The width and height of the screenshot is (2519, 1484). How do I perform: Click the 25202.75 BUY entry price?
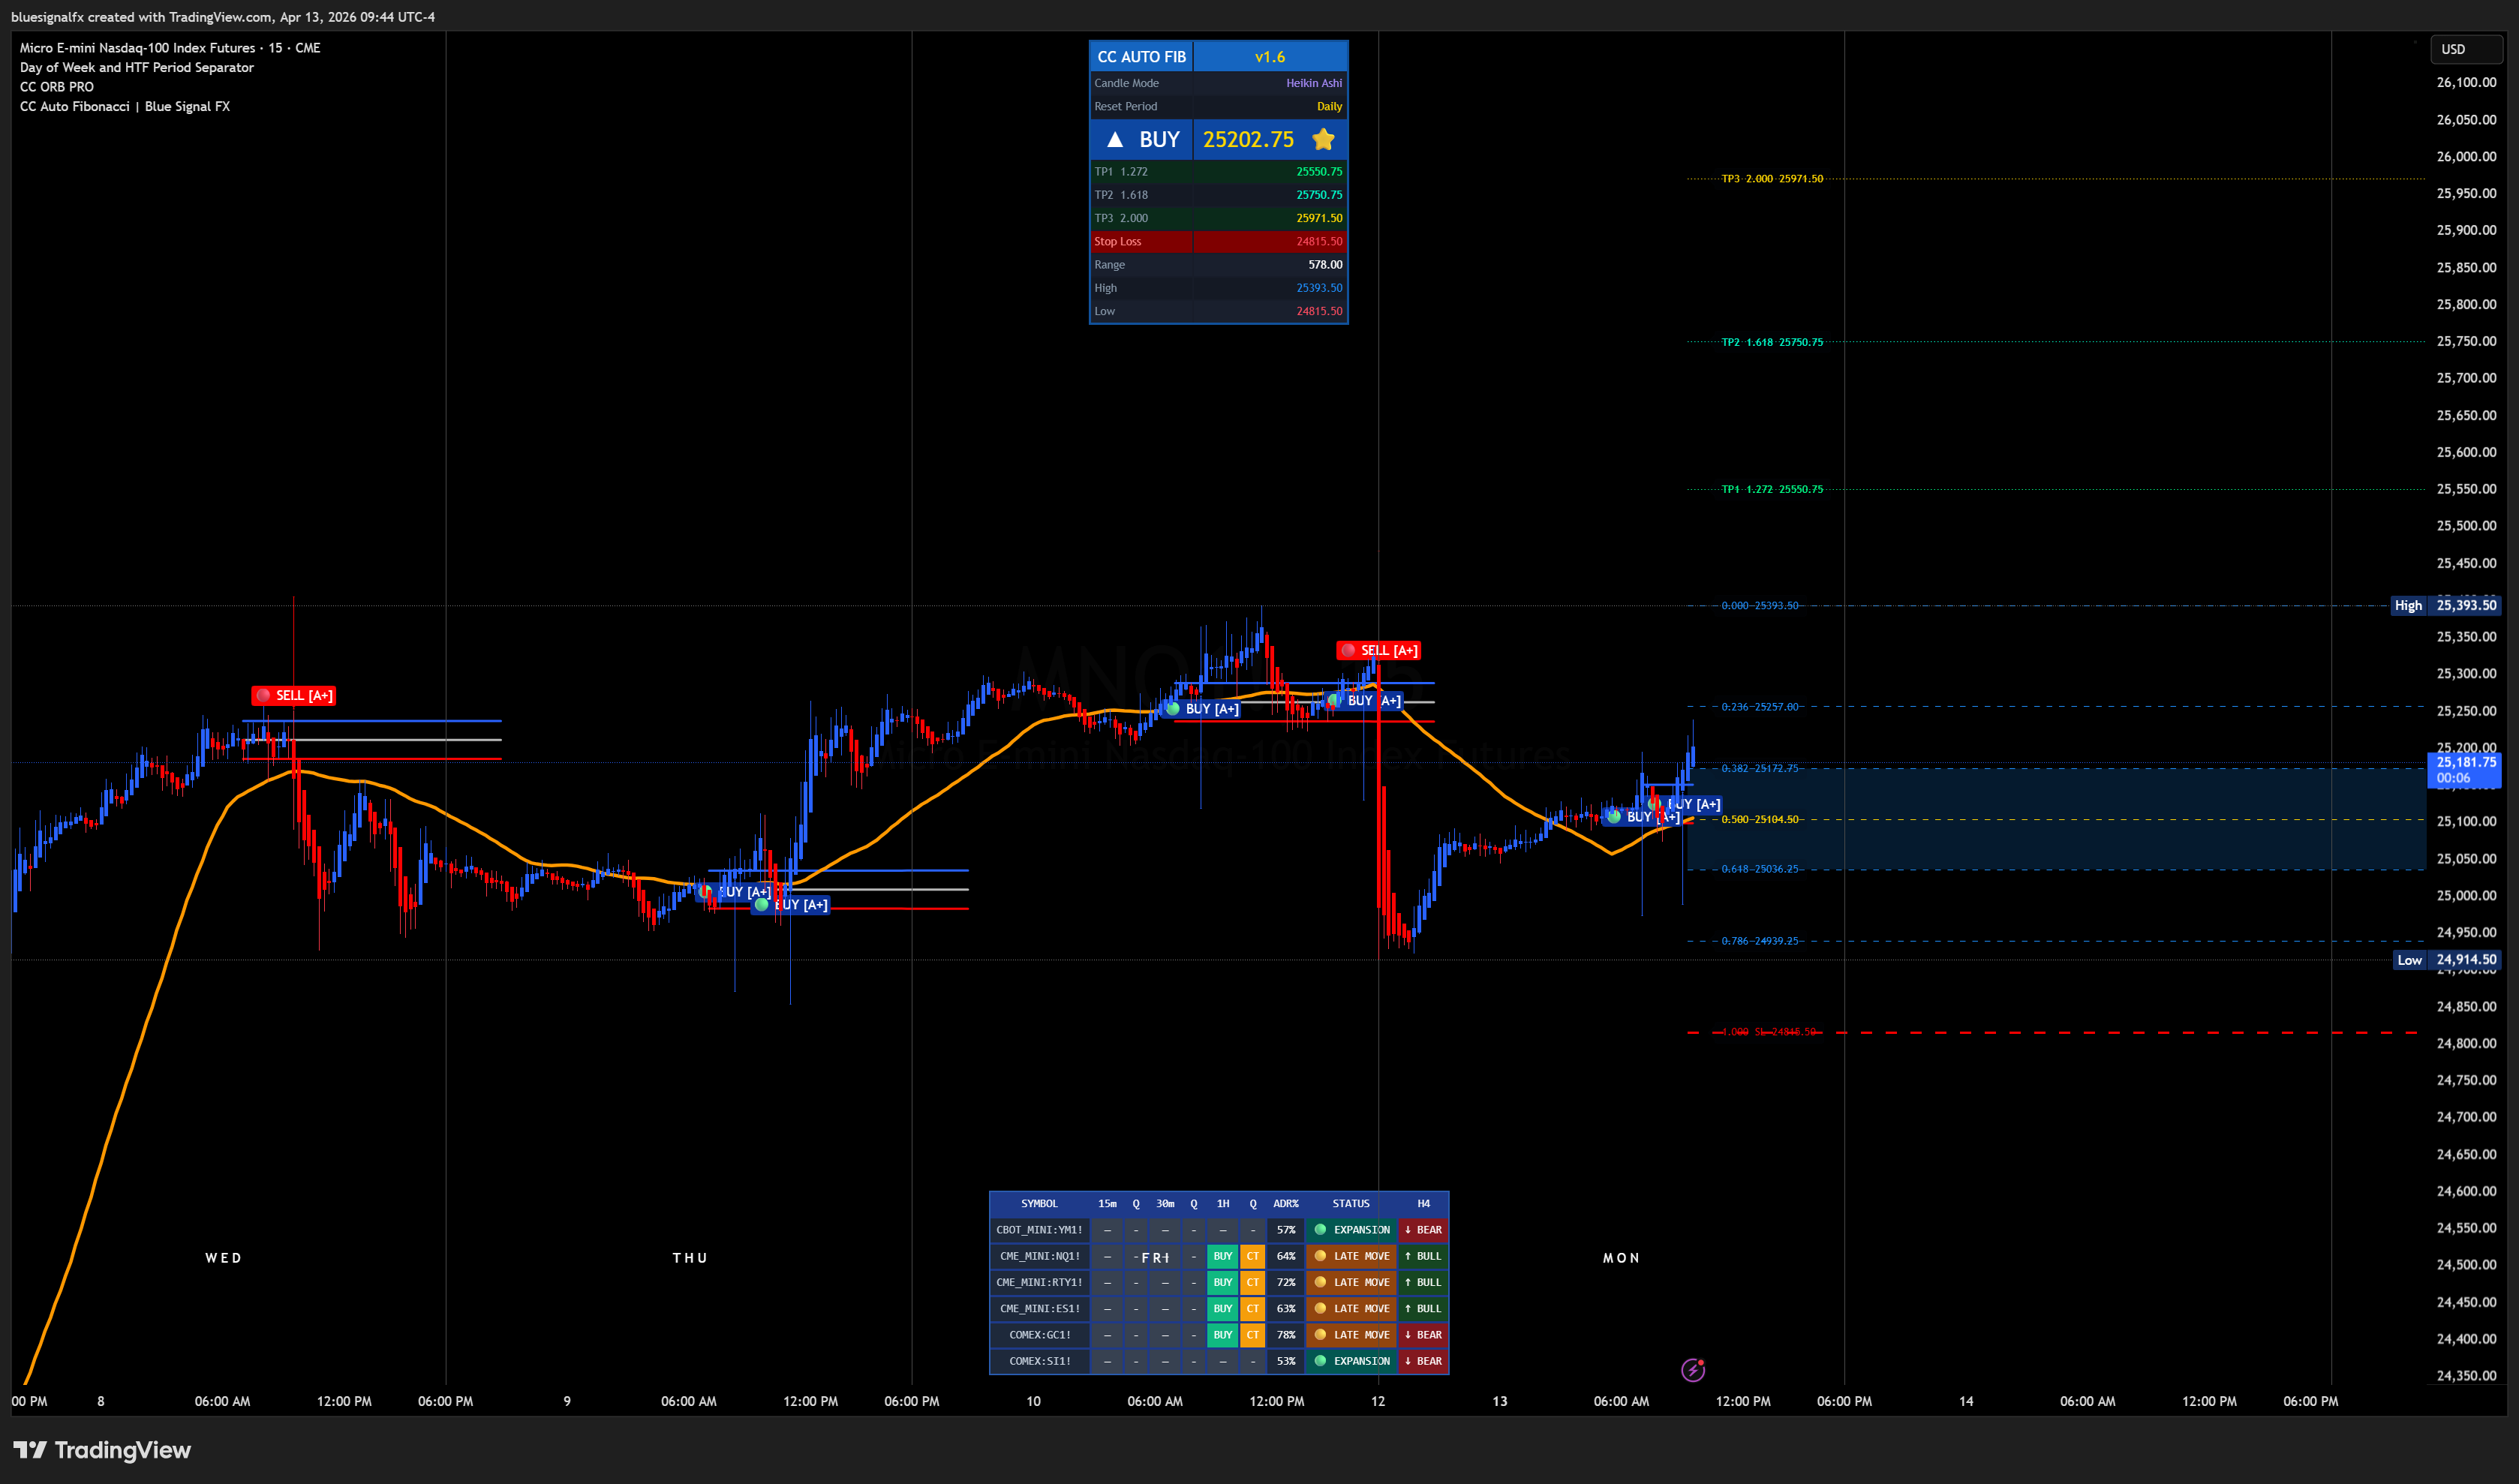pyautogui.click(x=1248, y=140)
